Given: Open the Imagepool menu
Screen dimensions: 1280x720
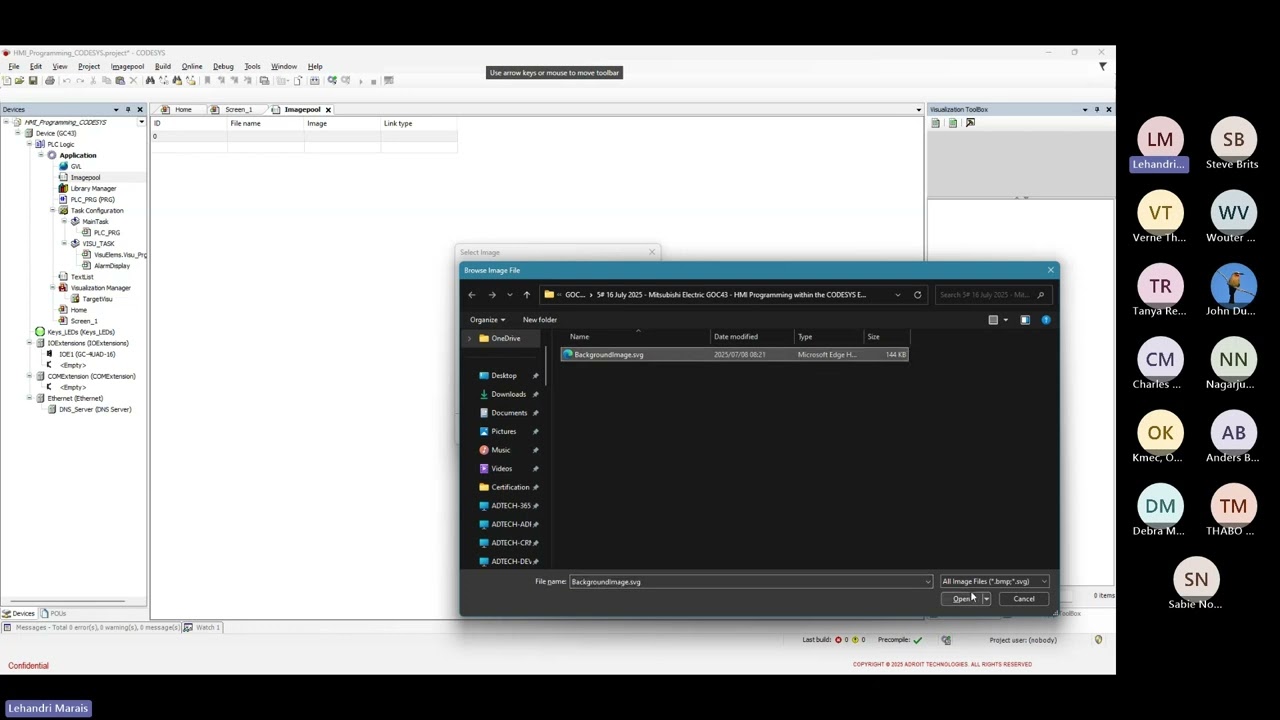Looking at the screenshot, I should (x=127, y=67).
